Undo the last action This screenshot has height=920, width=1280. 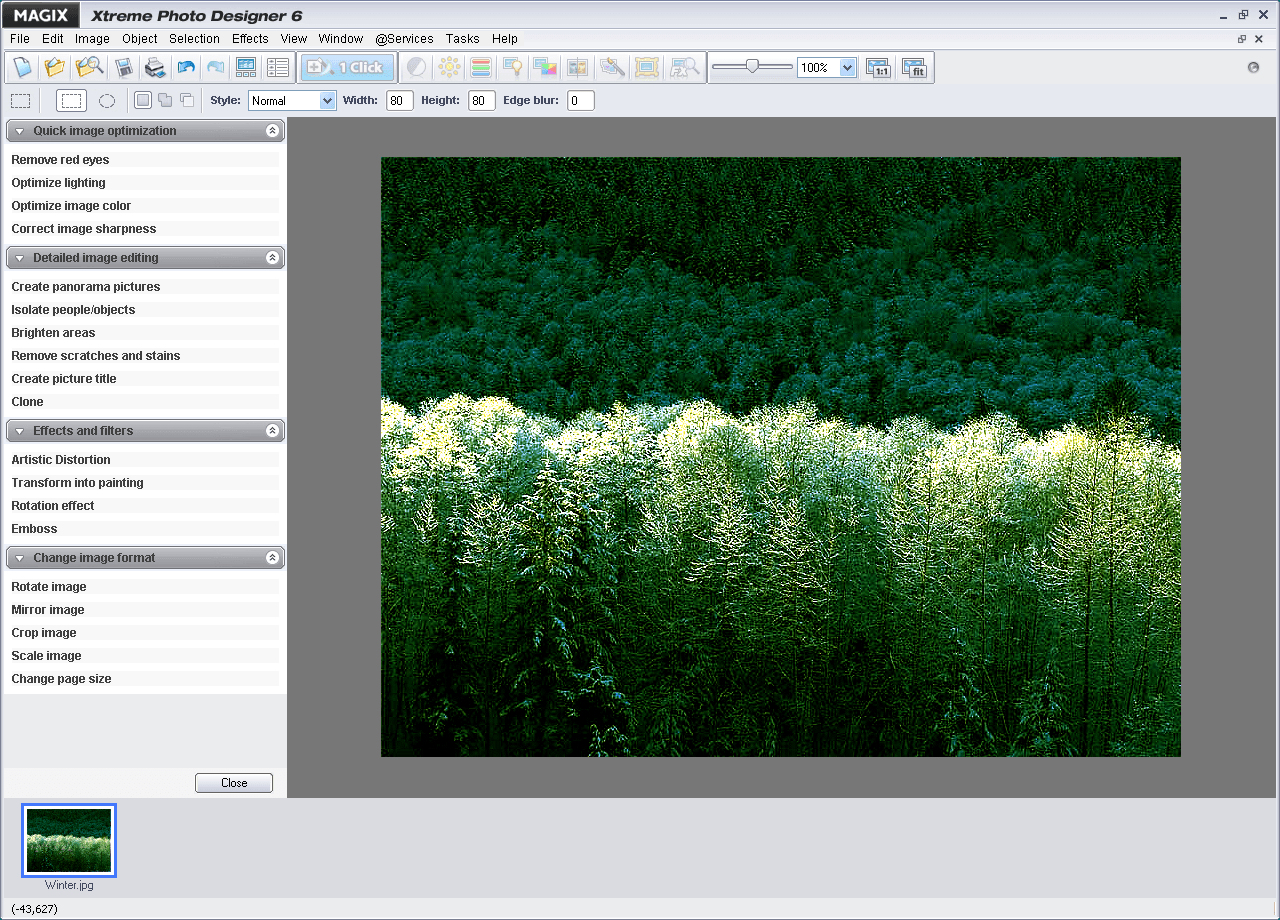[186, 67]
